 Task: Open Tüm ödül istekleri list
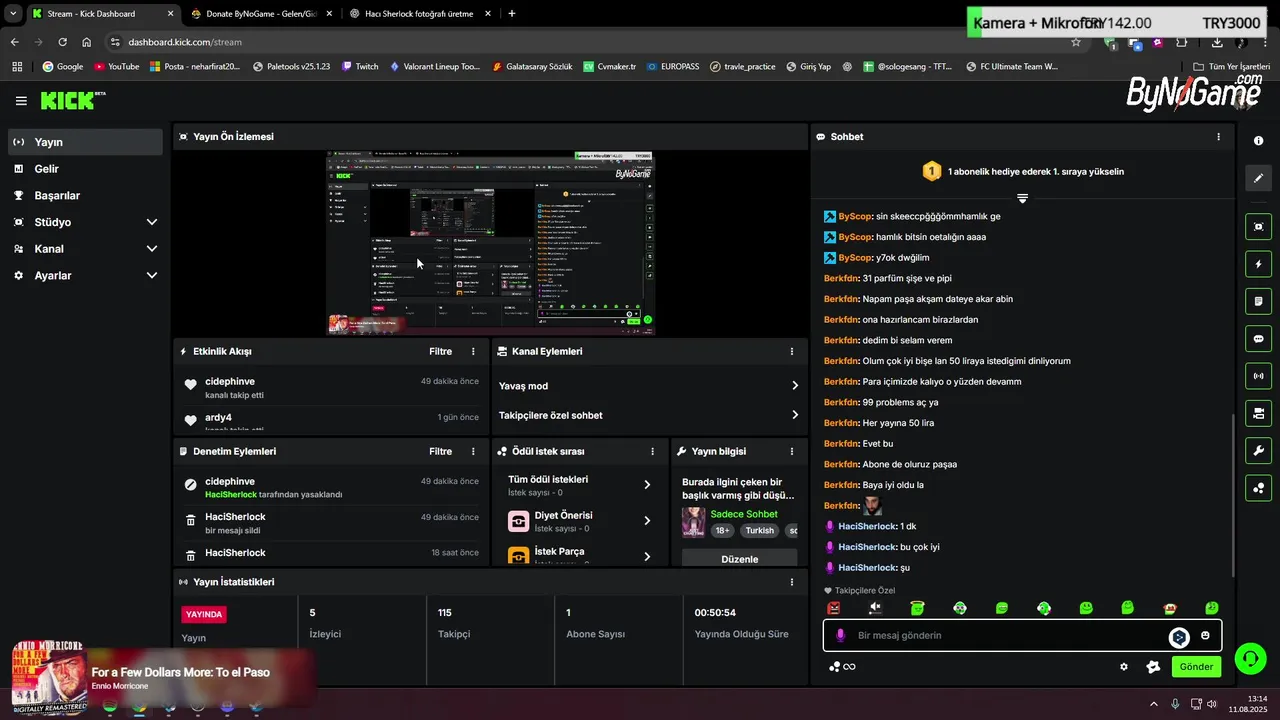(580, 485)
